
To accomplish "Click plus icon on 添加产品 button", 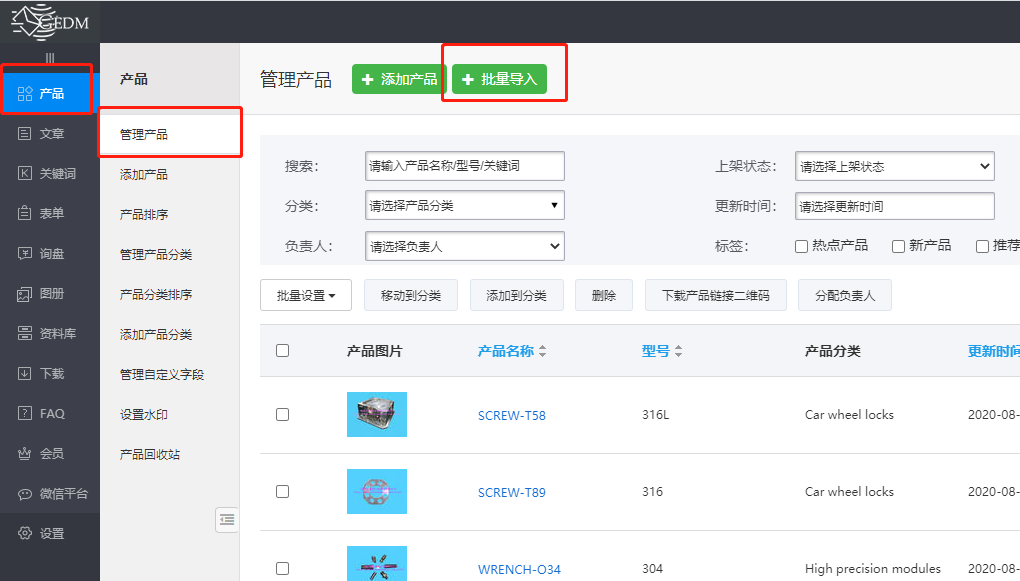I will point(368,79).
